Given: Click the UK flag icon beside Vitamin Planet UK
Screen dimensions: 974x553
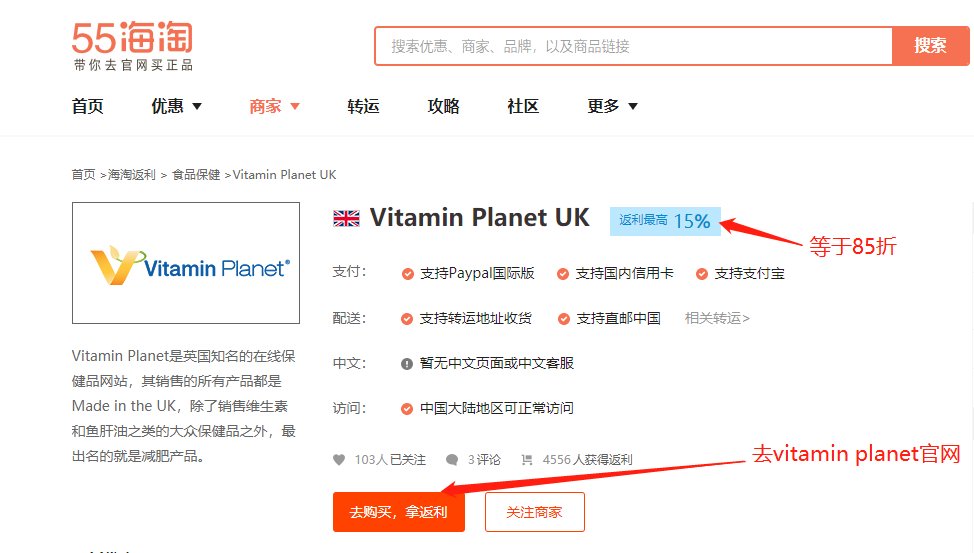Looking at the screenshot, I should point(346,218).
